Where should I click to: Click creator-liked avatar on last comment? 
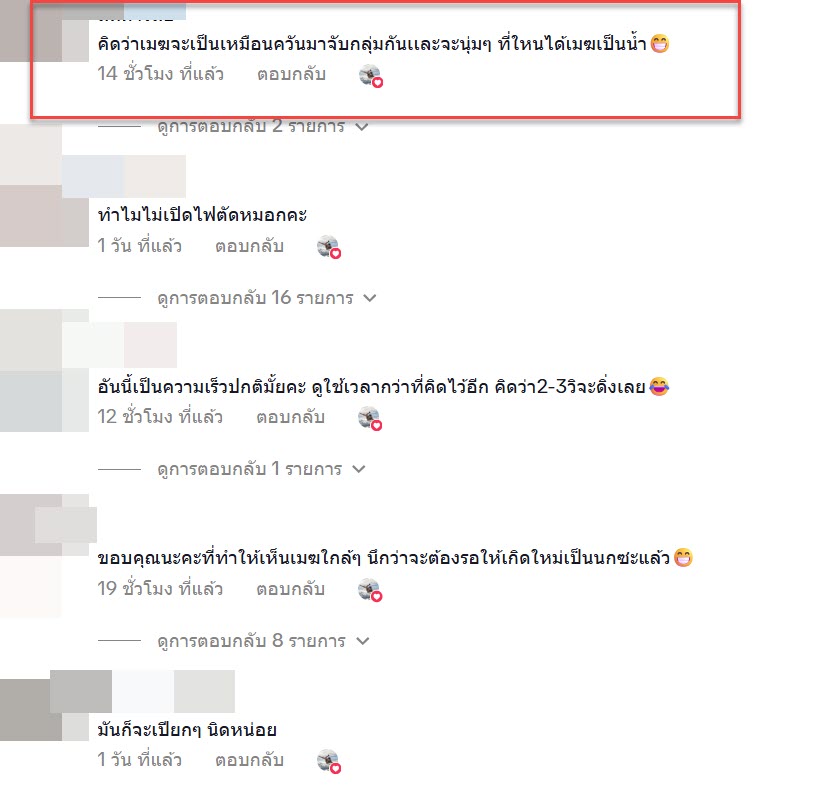(x=329, y=762)
